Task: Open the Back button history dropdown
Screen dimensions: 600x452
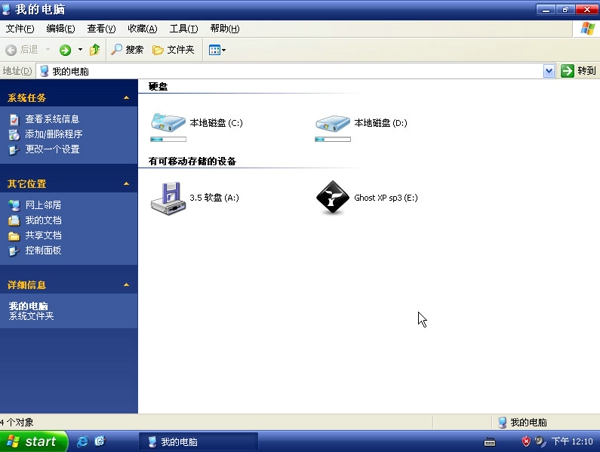Action: click(48, 49)
